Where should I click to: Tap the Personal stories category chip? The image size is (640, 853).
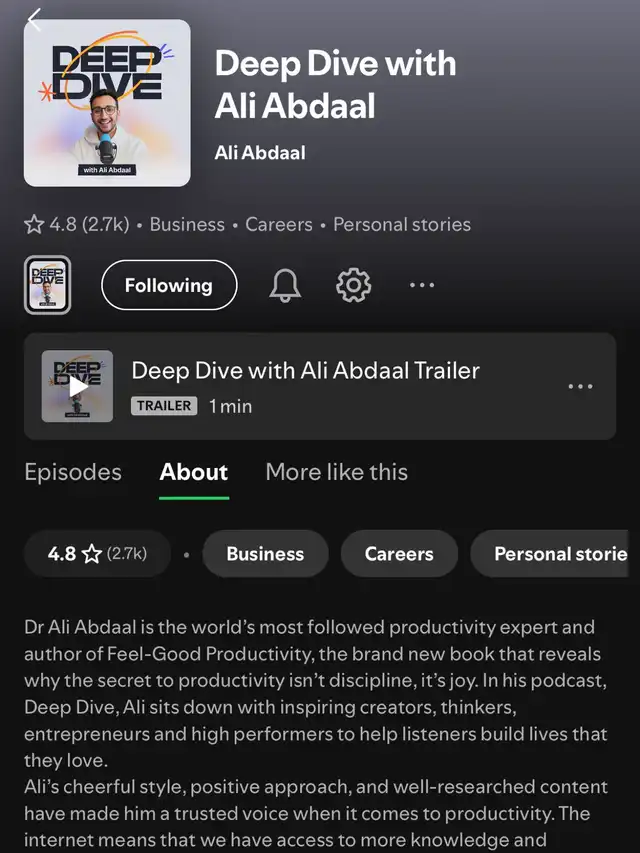coord(550,554)
